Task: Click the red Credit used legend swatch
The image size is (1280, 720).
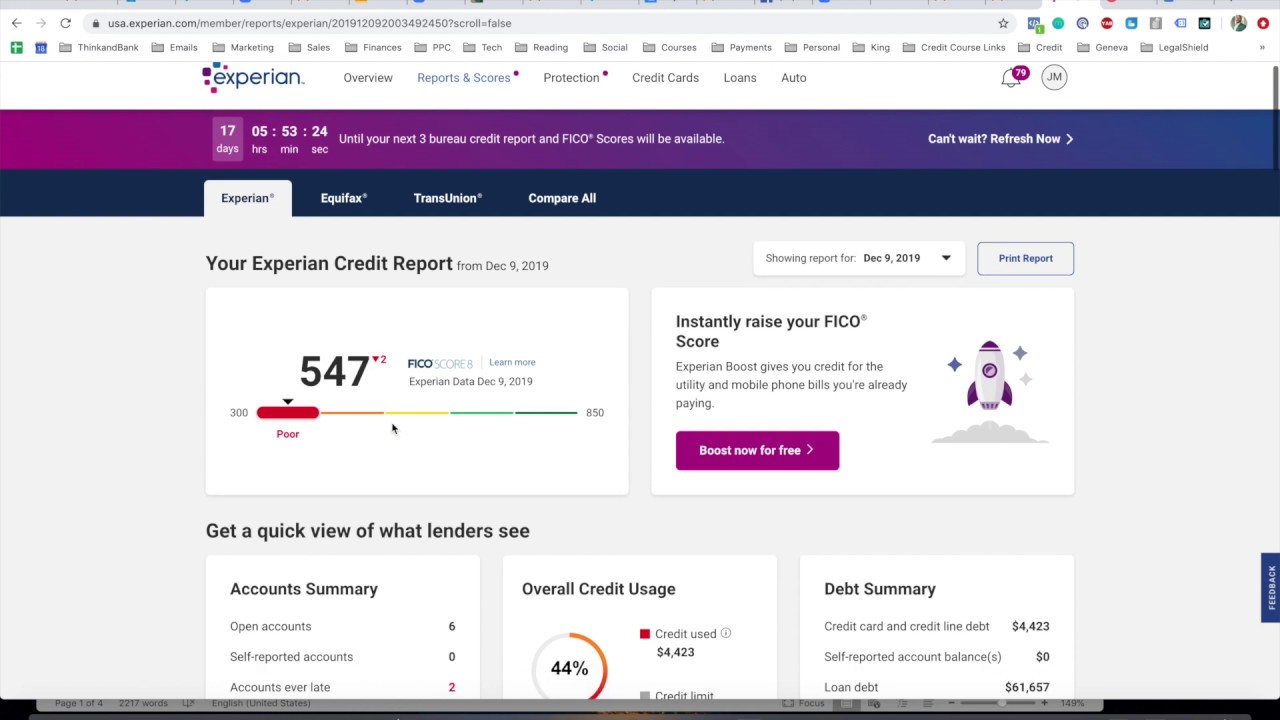Action: coord(645,634)
